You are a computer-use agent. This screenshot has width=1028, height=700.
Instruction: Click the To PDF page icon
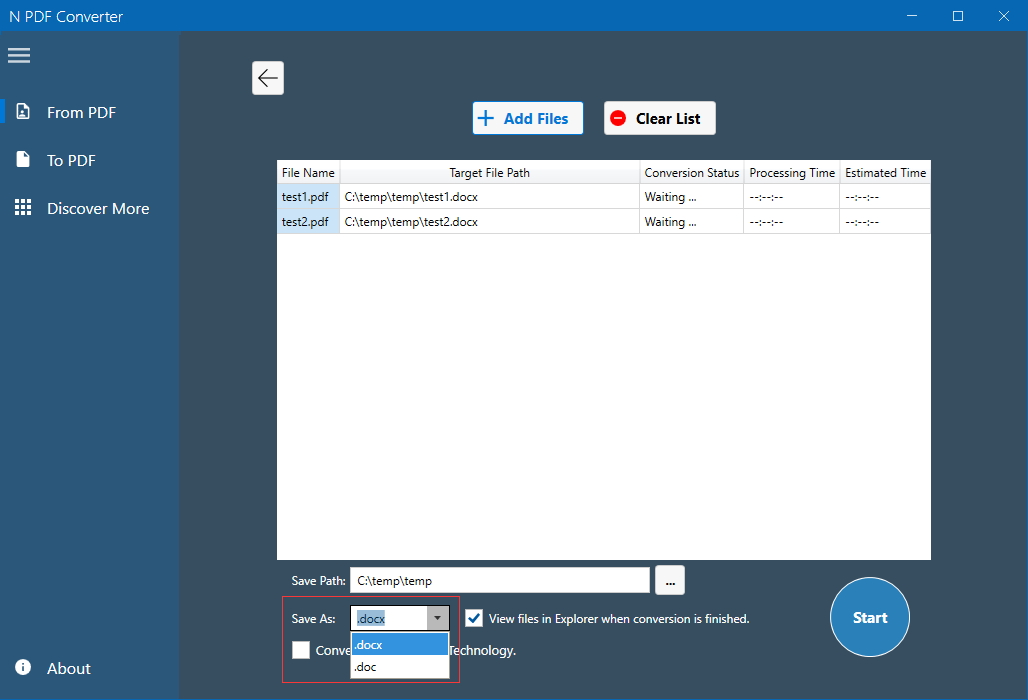23,160
